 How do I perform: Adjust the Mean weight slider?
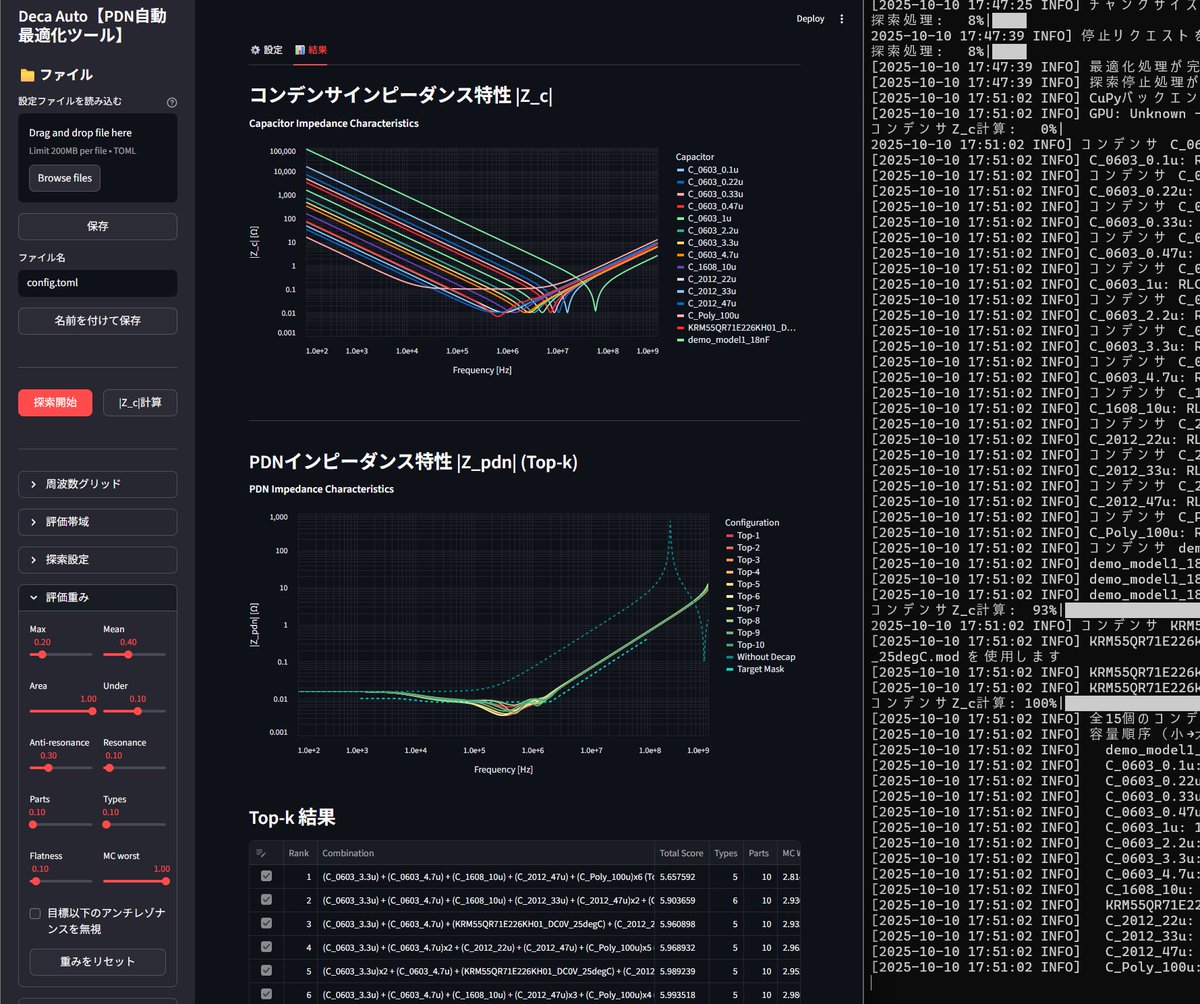point(128,654)
